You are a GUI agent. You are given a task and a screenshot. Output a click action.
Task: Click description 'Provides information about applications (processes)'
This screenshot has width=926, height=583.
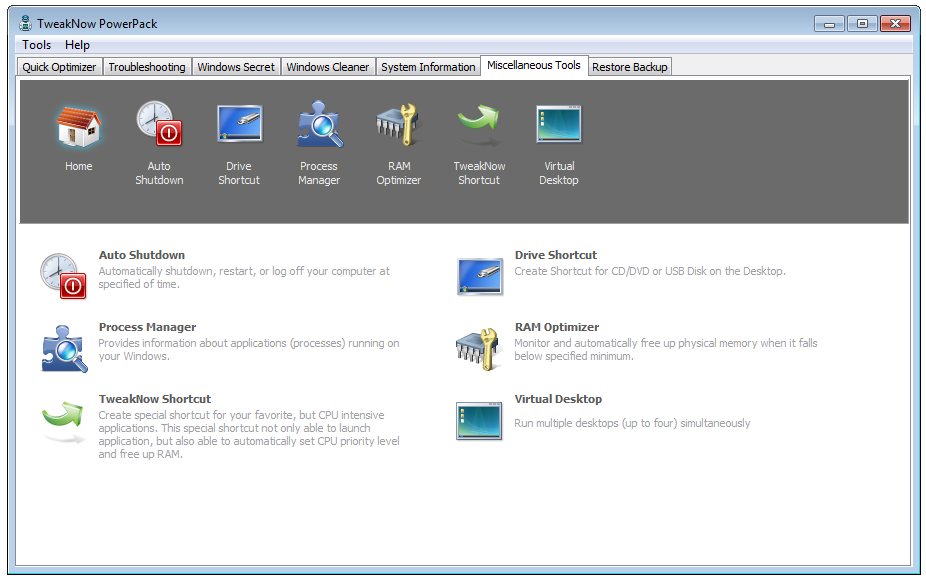[249, 350]
